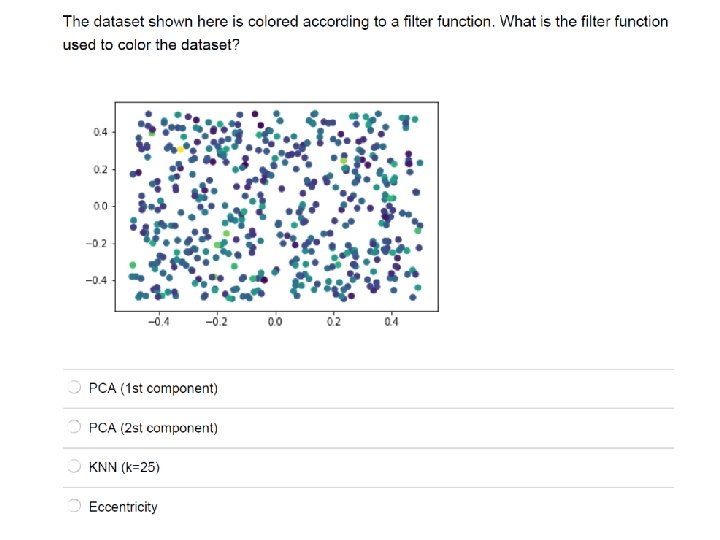Mark the KNN (k=25) radio button
Viewport: 720px width, 540px height.
tap(74, 467)
